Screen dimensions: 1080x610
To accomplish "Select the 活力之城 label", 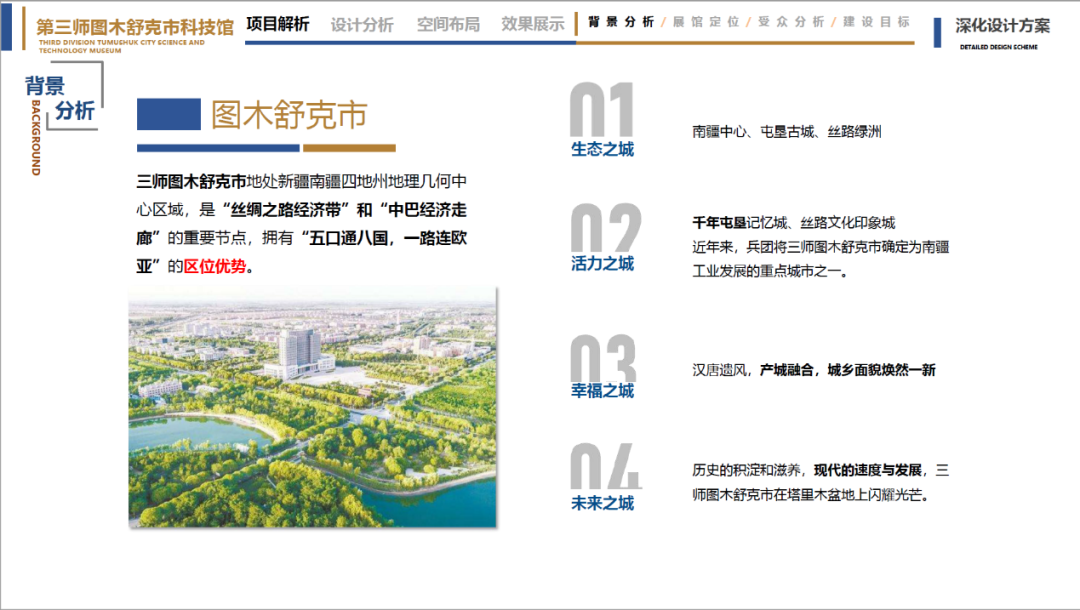I will click(x=603, y=264).
